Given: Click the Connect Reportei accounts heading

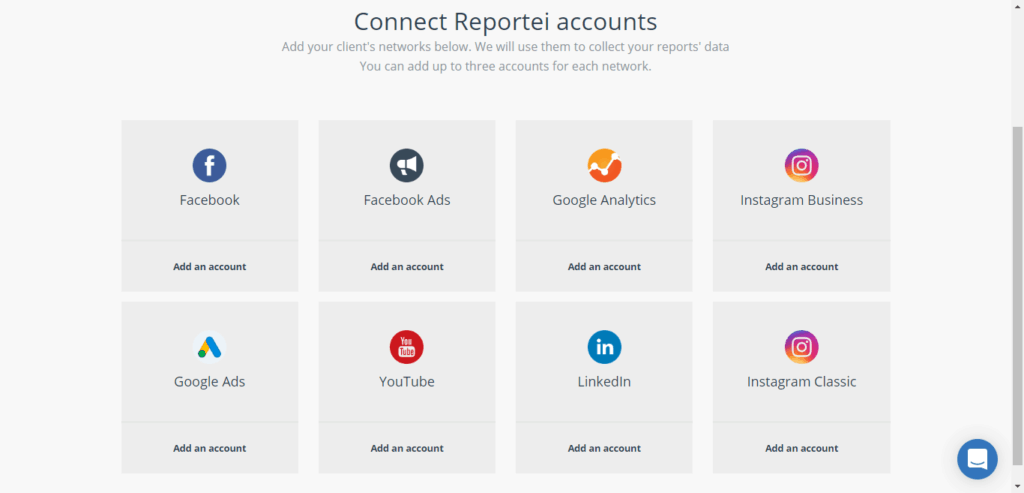Looking at the screenshot, I should pos(505,22).
